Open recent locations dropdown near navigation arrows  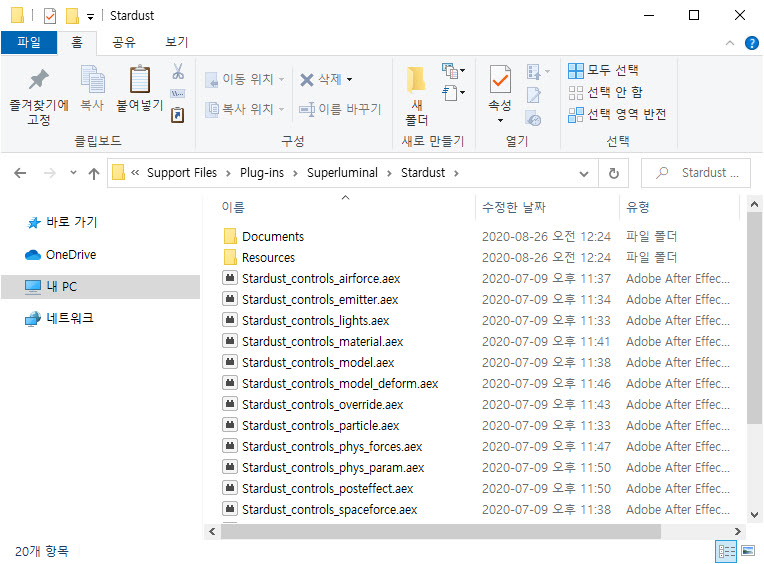click(x=73, y=172)
